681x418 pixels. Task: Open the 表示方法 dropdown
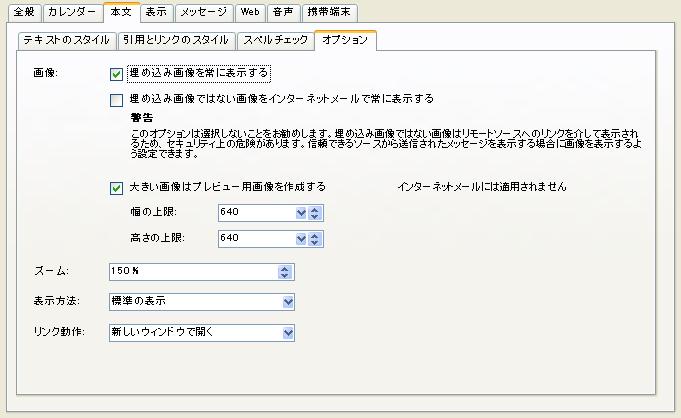202,302
